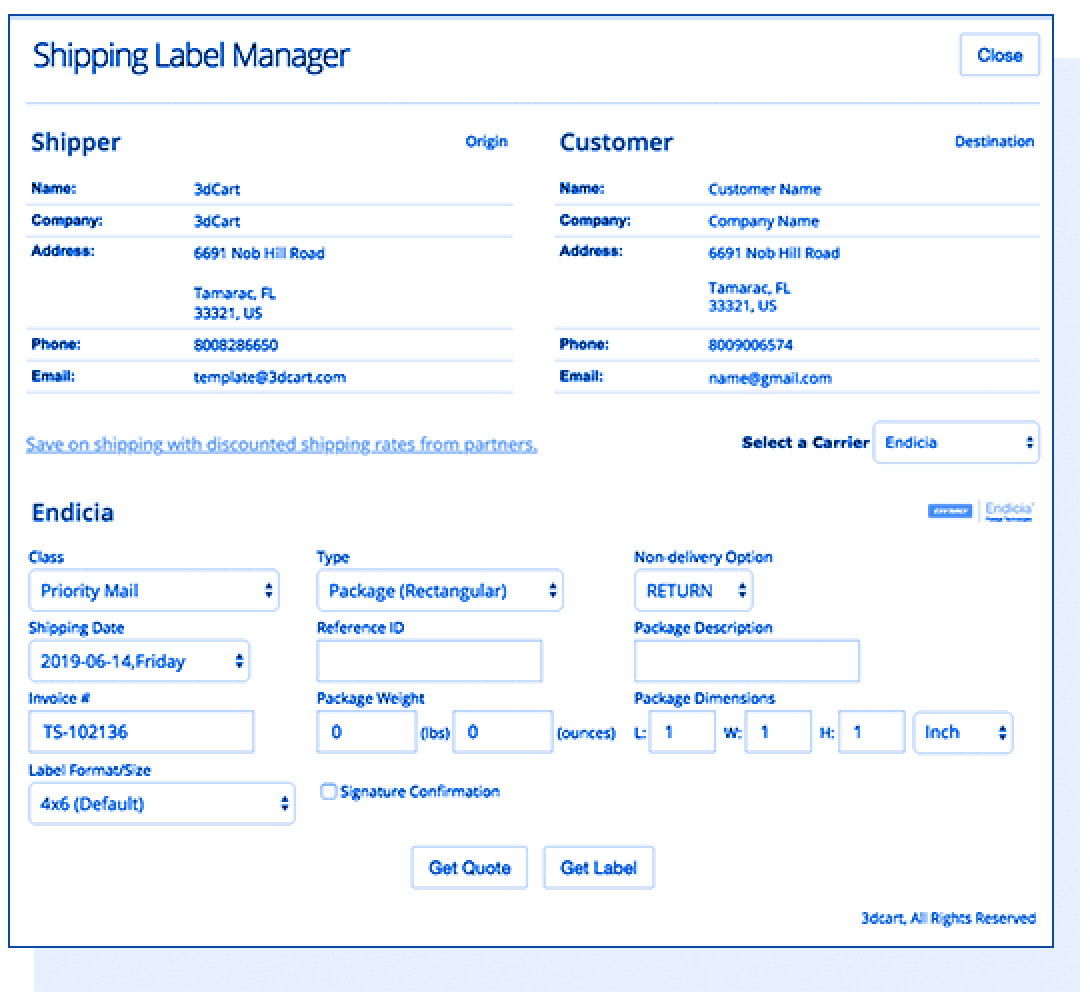Follow the discounted shipping rates link

(281, 445)
